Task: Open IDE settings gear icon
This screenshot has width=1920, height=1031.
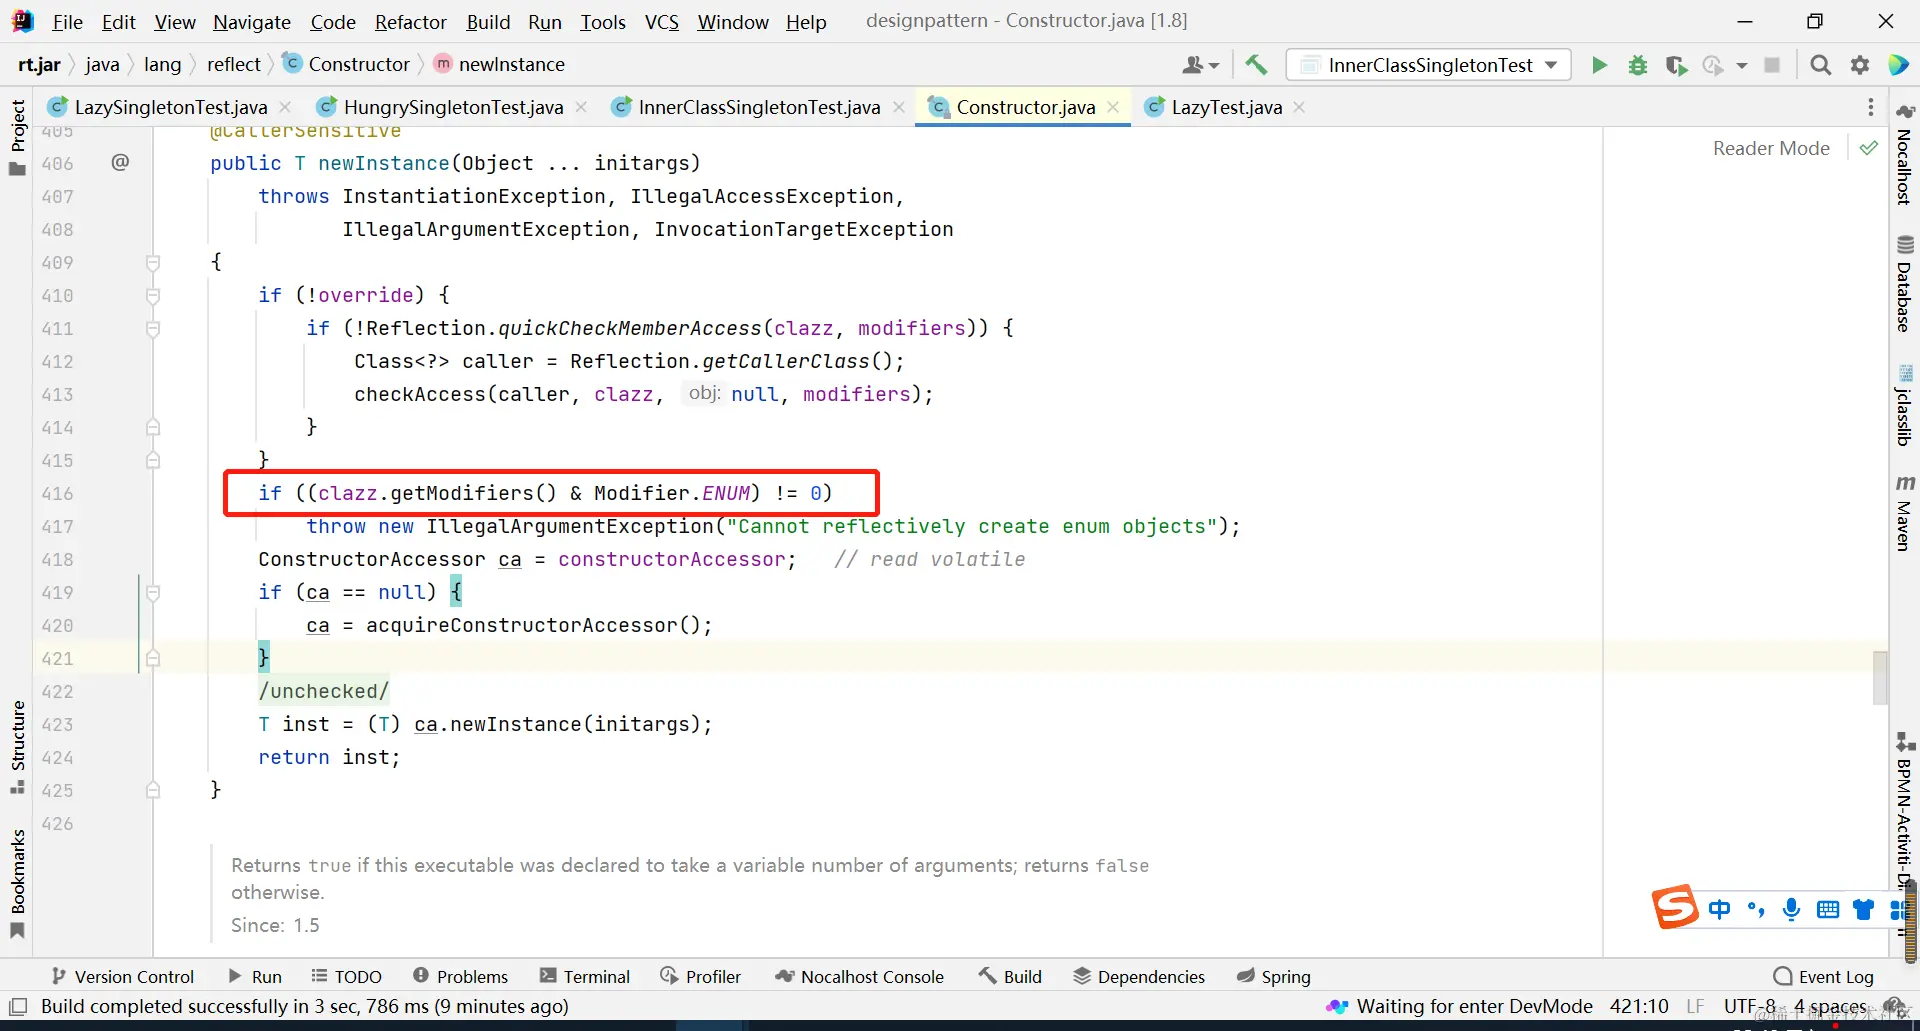Action: [x=1860, y=65]
